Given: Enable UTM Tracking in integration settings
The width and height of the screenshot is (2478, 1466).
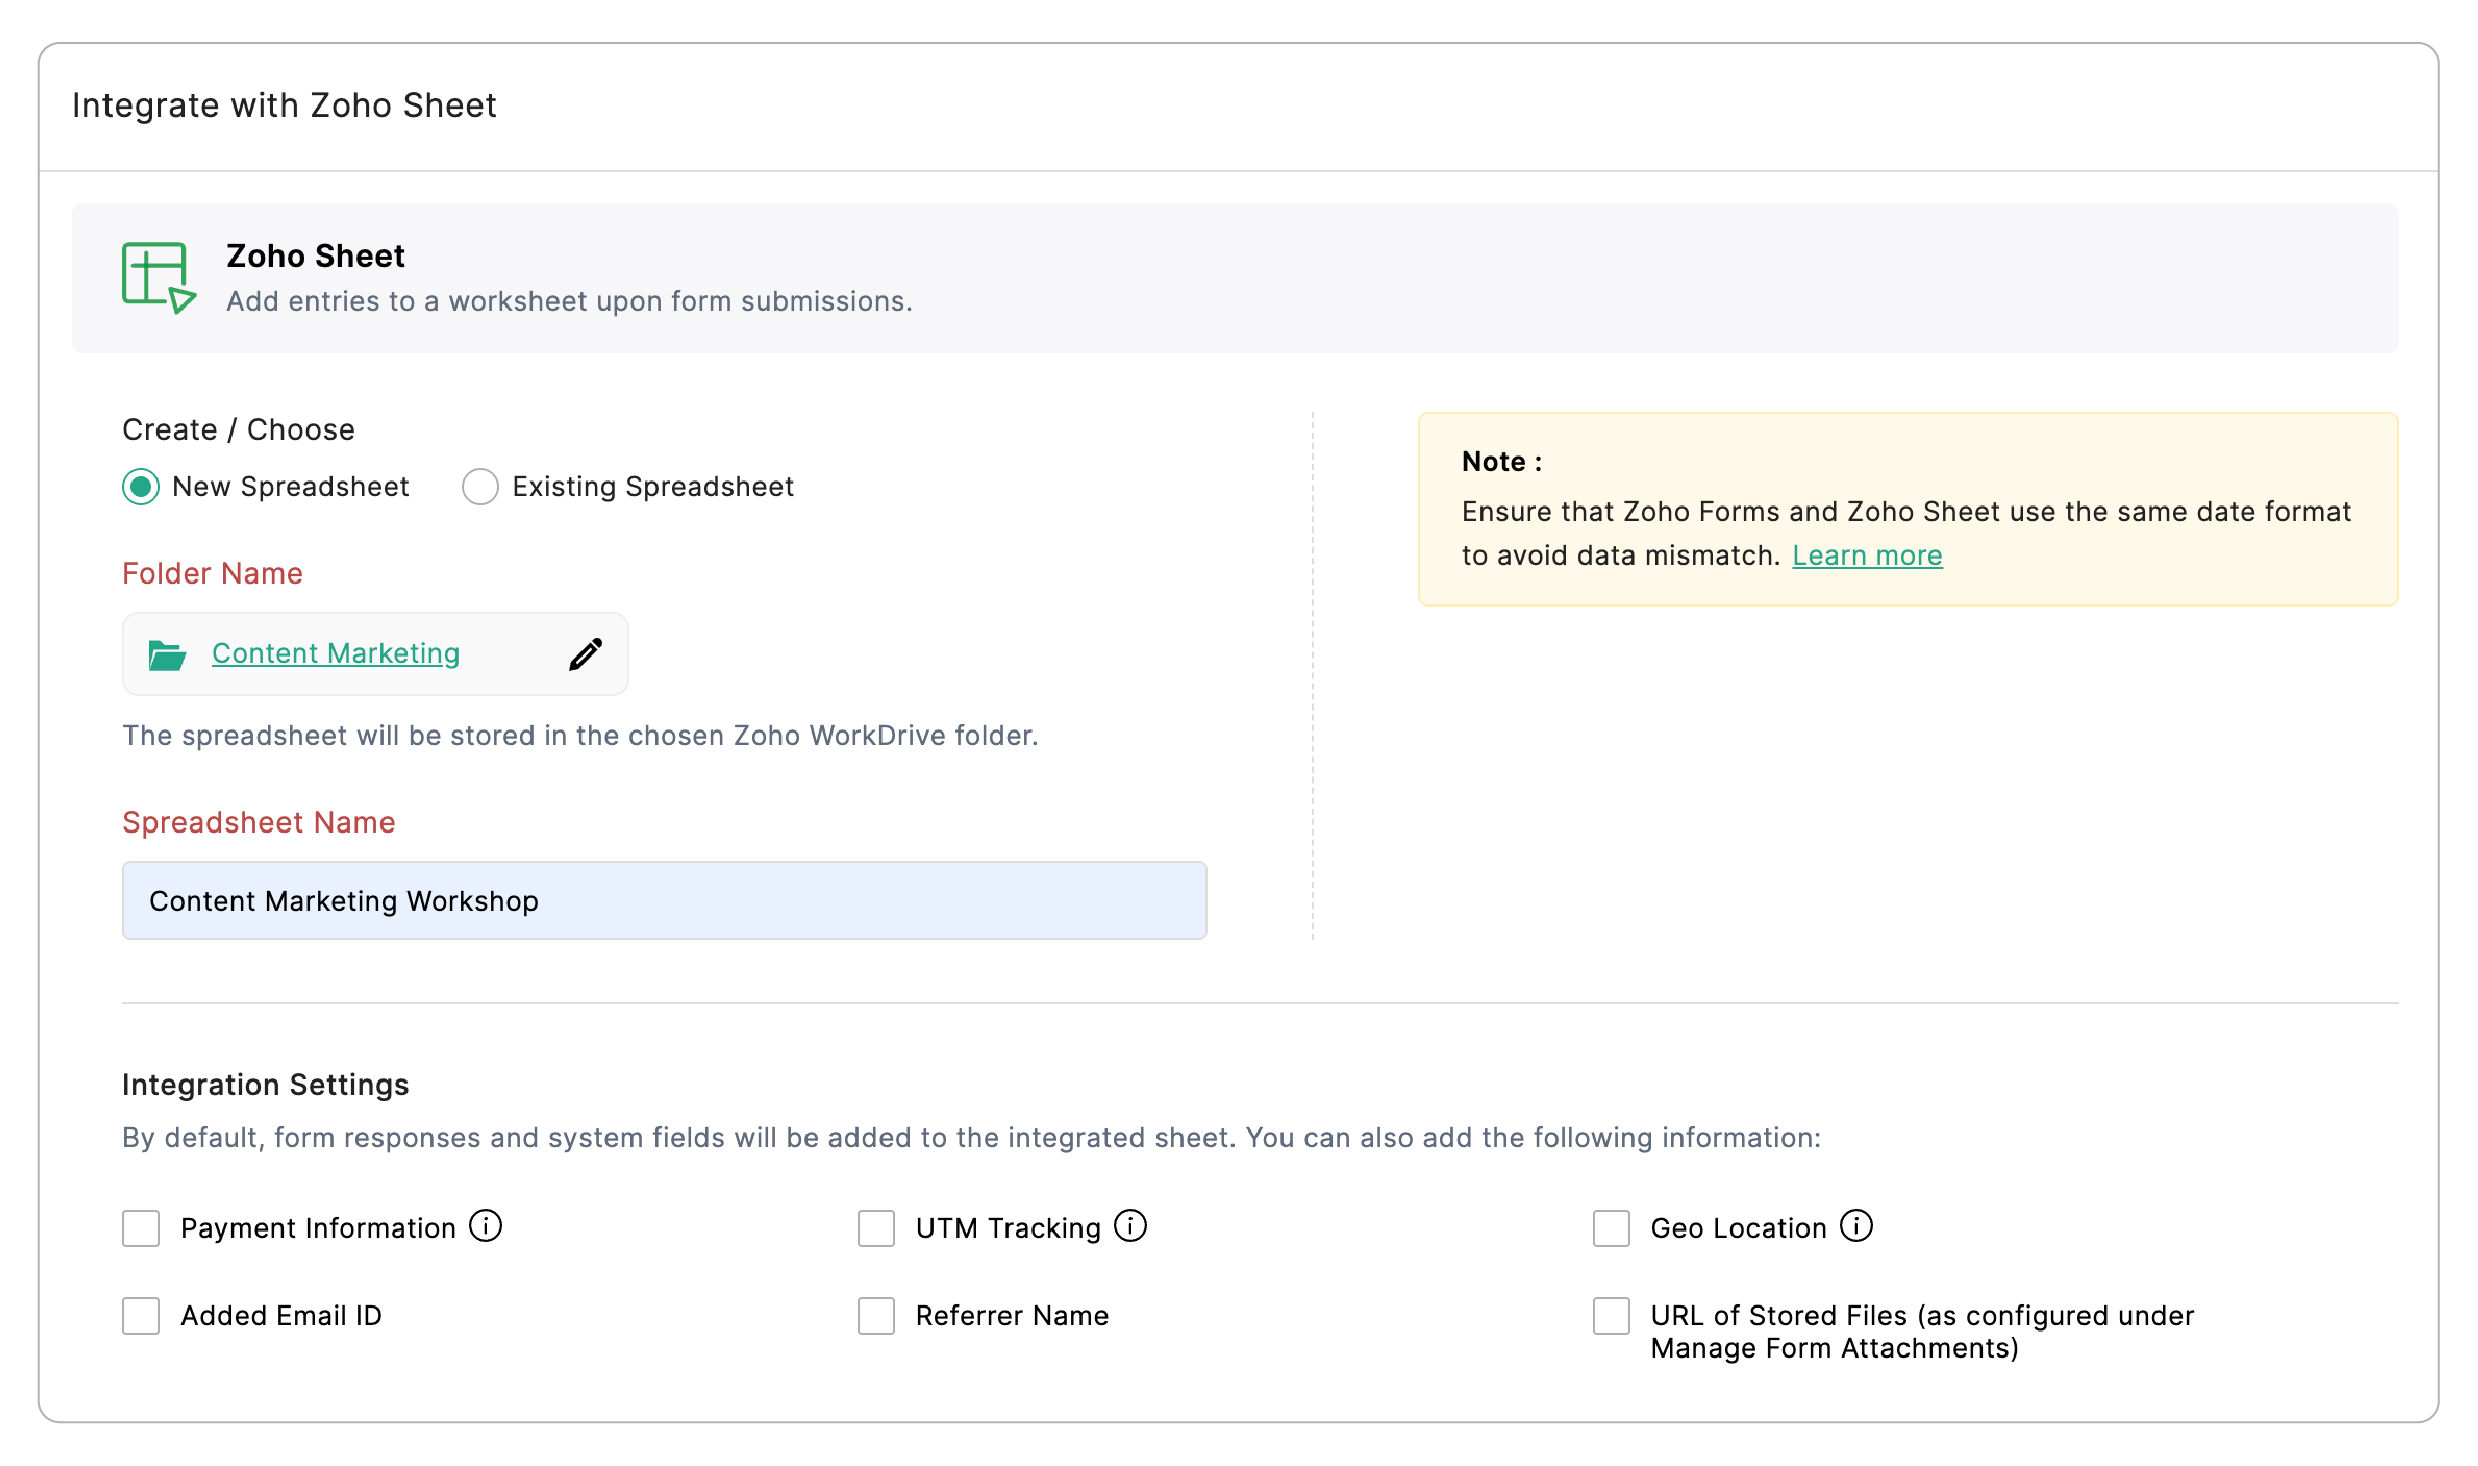Looking at the screenshot, I should (876, 1228).
